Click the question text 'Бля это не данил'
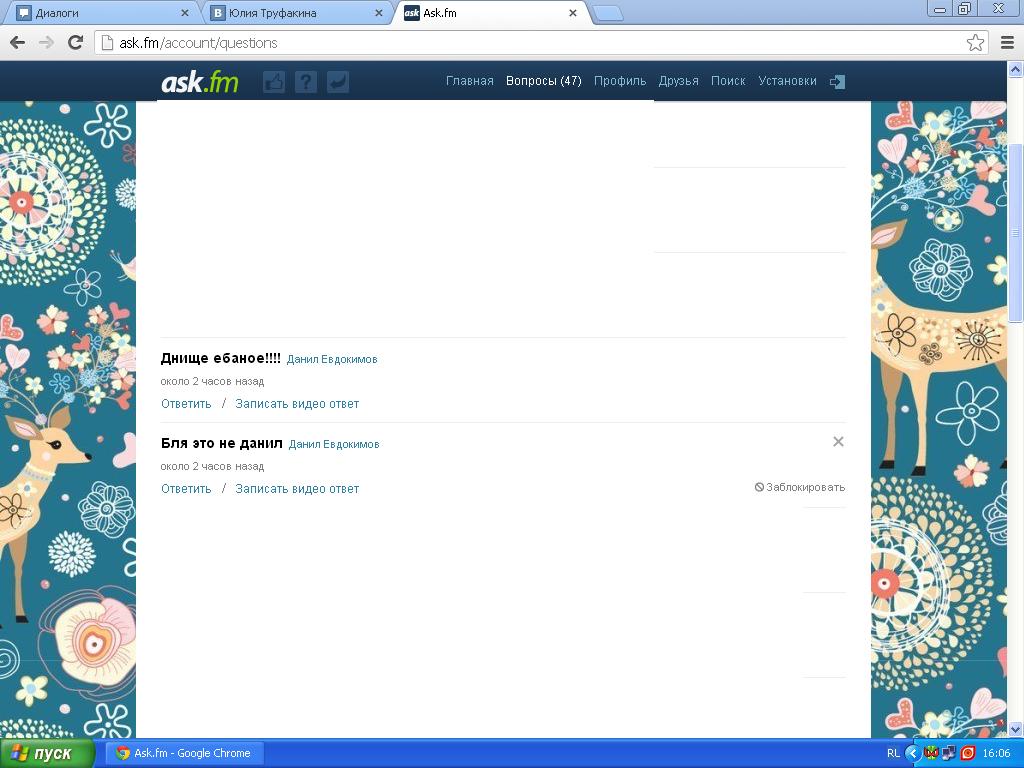 pyautogui.click(x=221, y=443)
